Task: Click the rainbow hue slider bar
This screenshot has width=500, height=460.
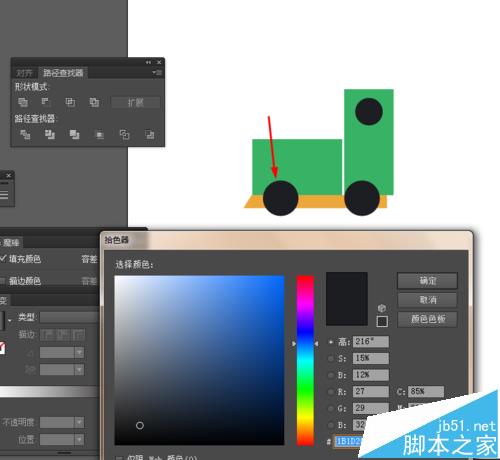Action: [305, 360]
